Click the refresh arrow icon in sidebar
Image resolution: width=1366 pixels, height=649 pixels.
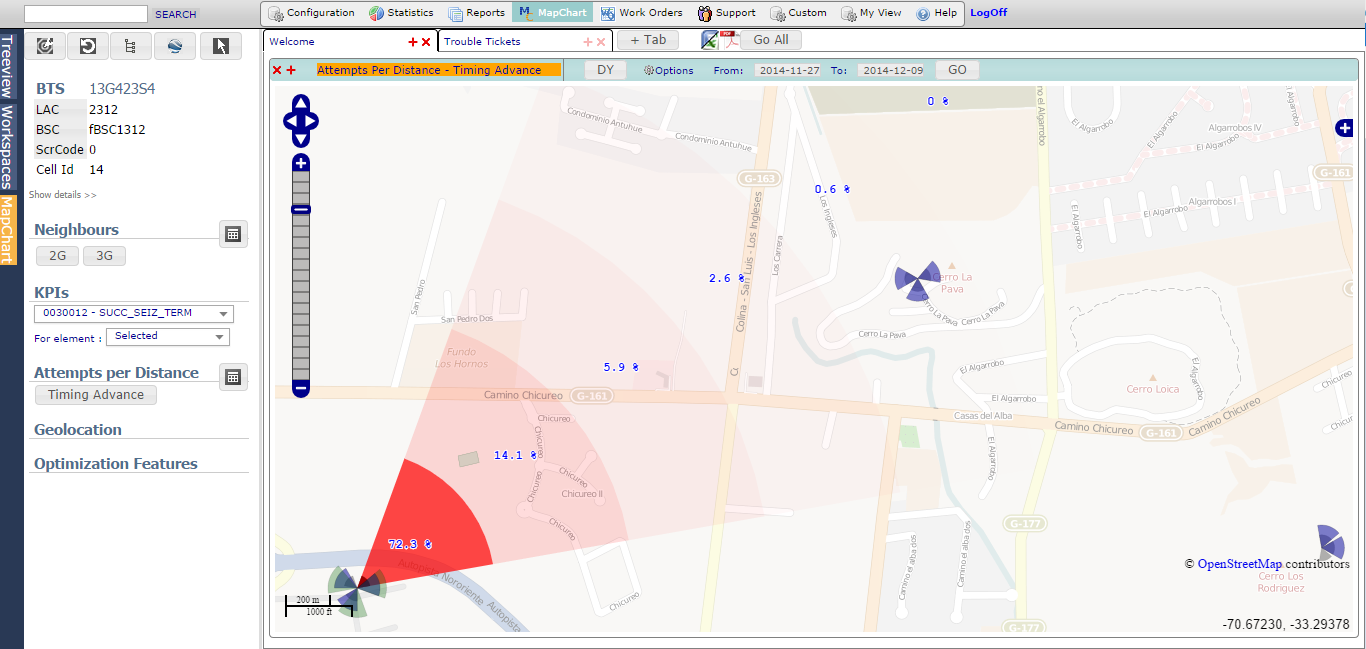(88, 46)
